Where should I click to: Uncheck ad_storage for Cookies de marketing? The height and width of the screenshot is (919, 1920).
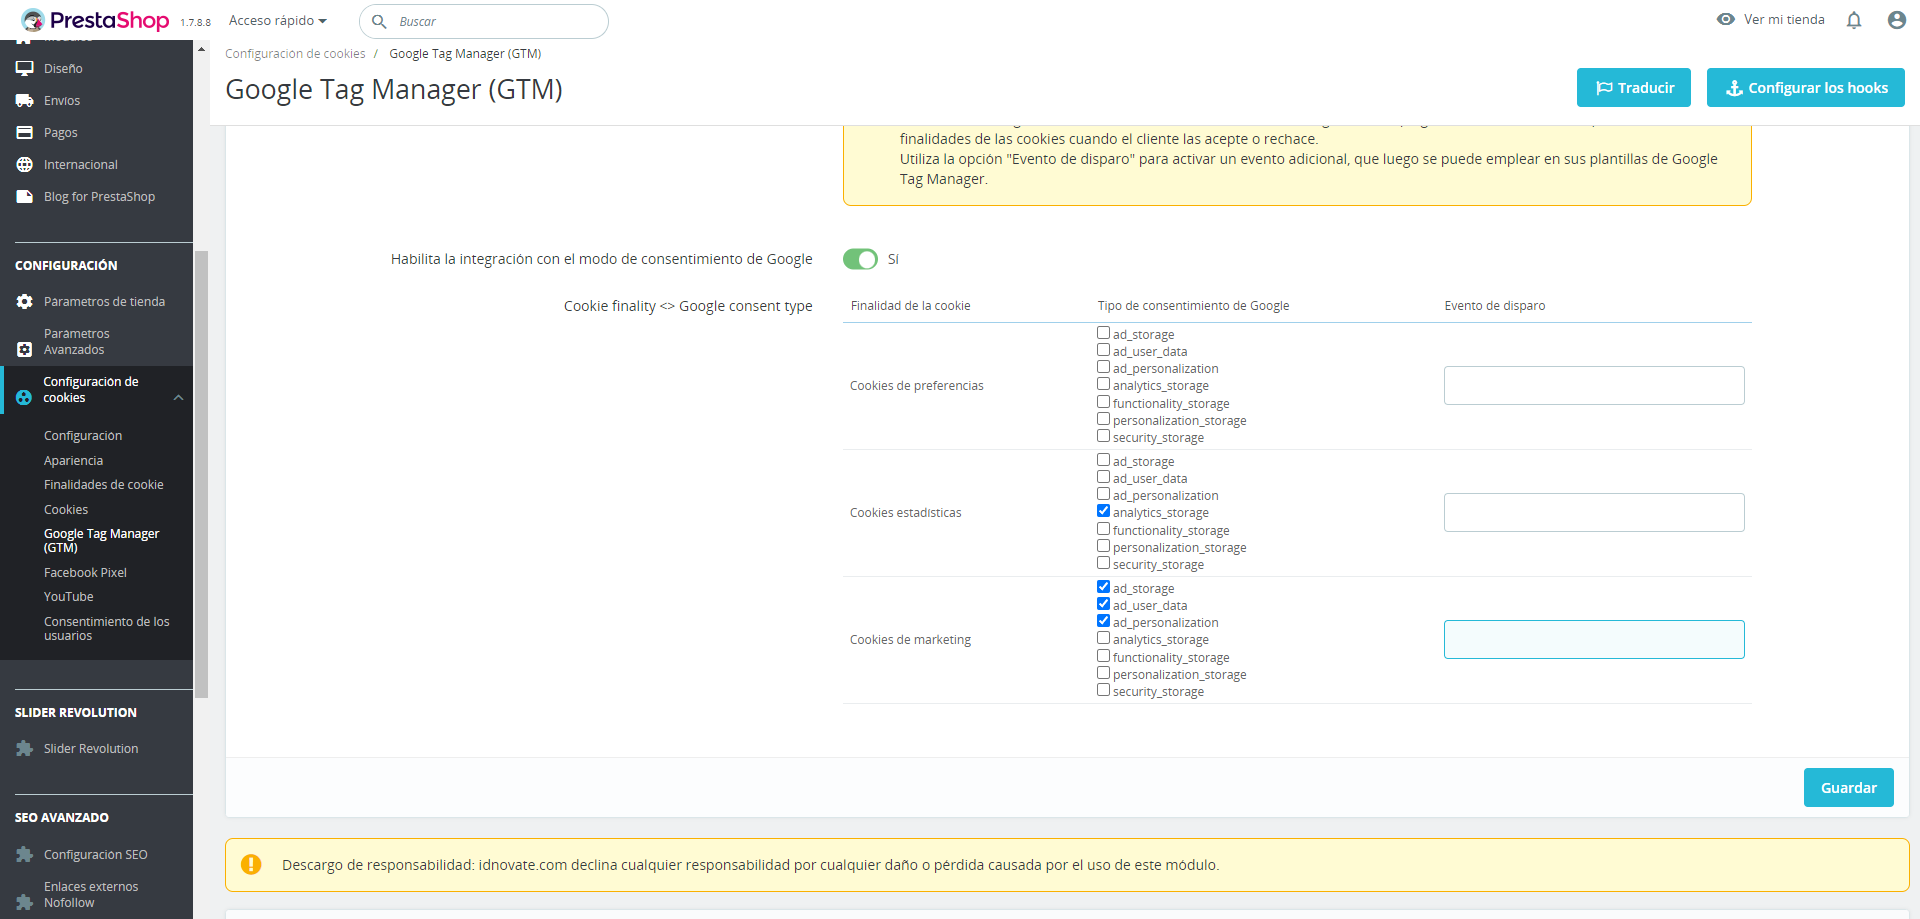tap(1103, 587)
